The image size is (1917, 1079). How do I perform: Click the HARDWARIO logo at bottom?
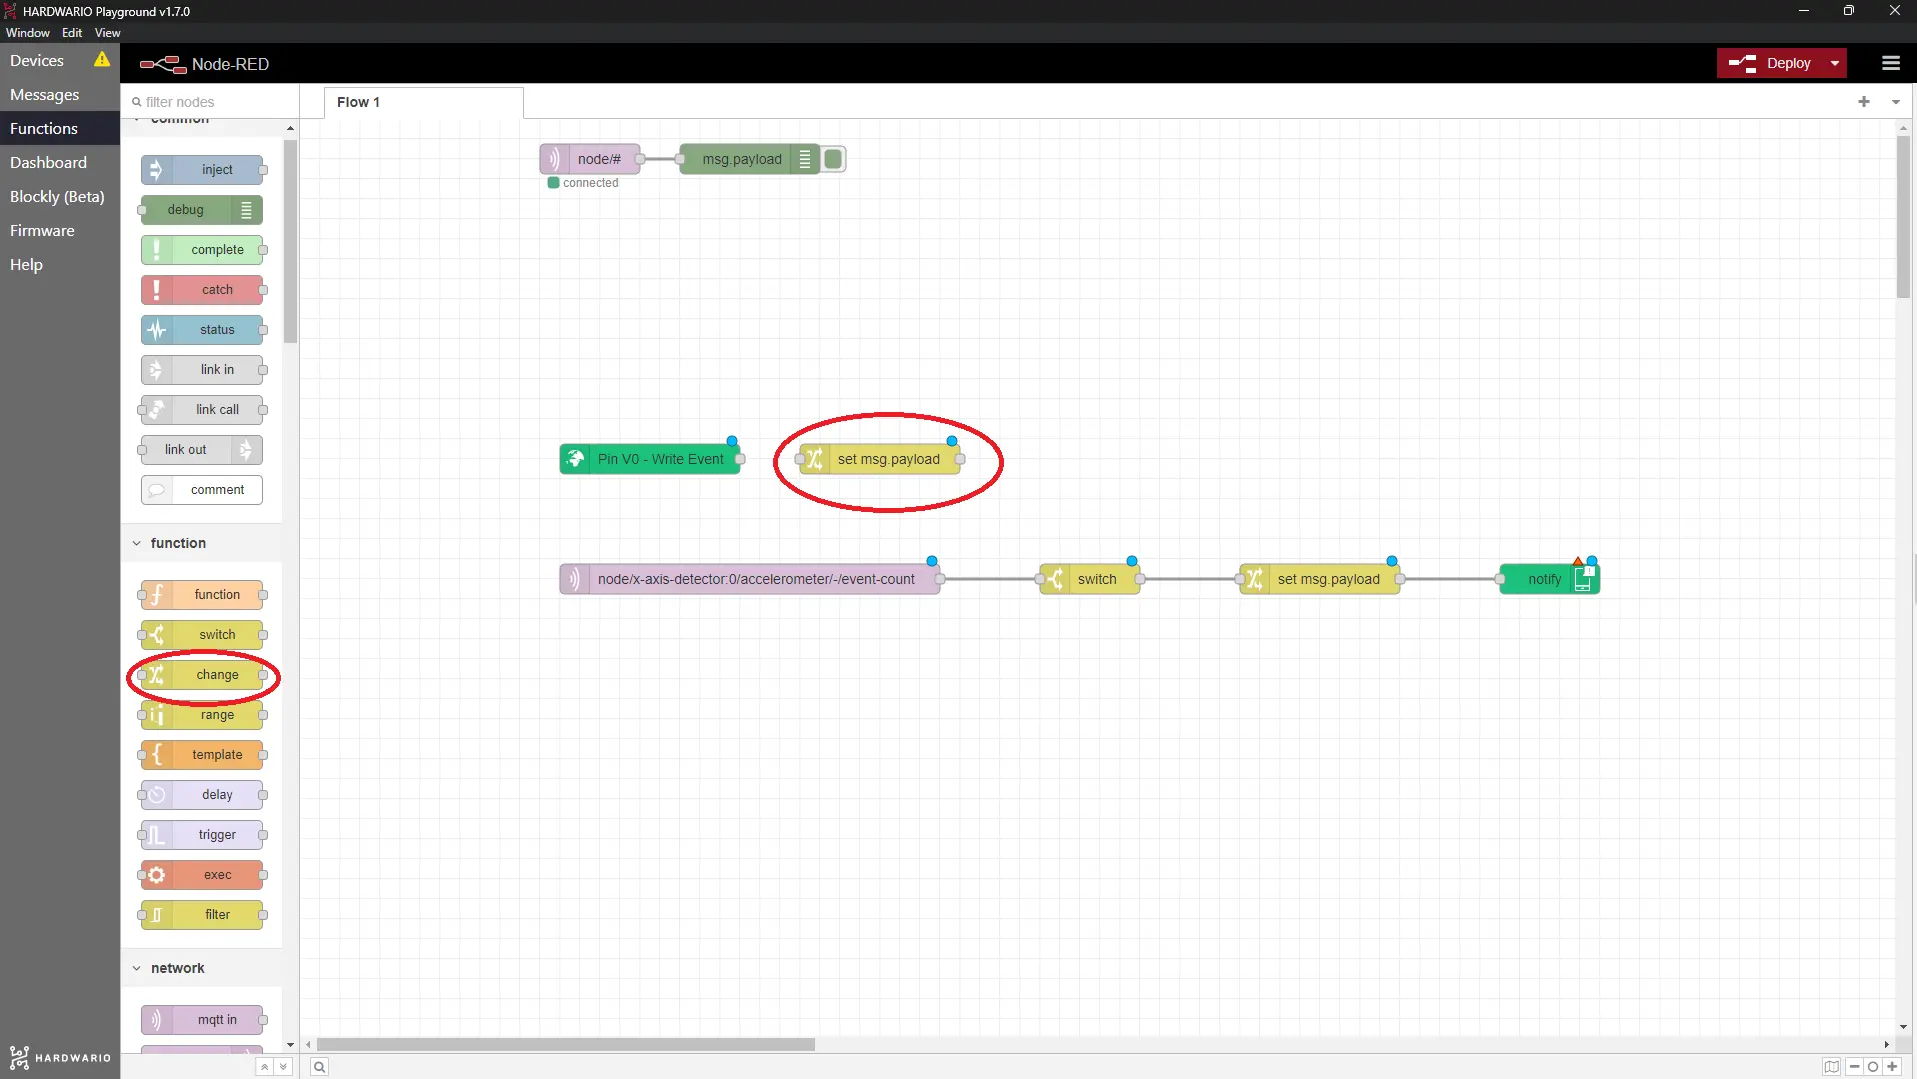(60, 1058)
